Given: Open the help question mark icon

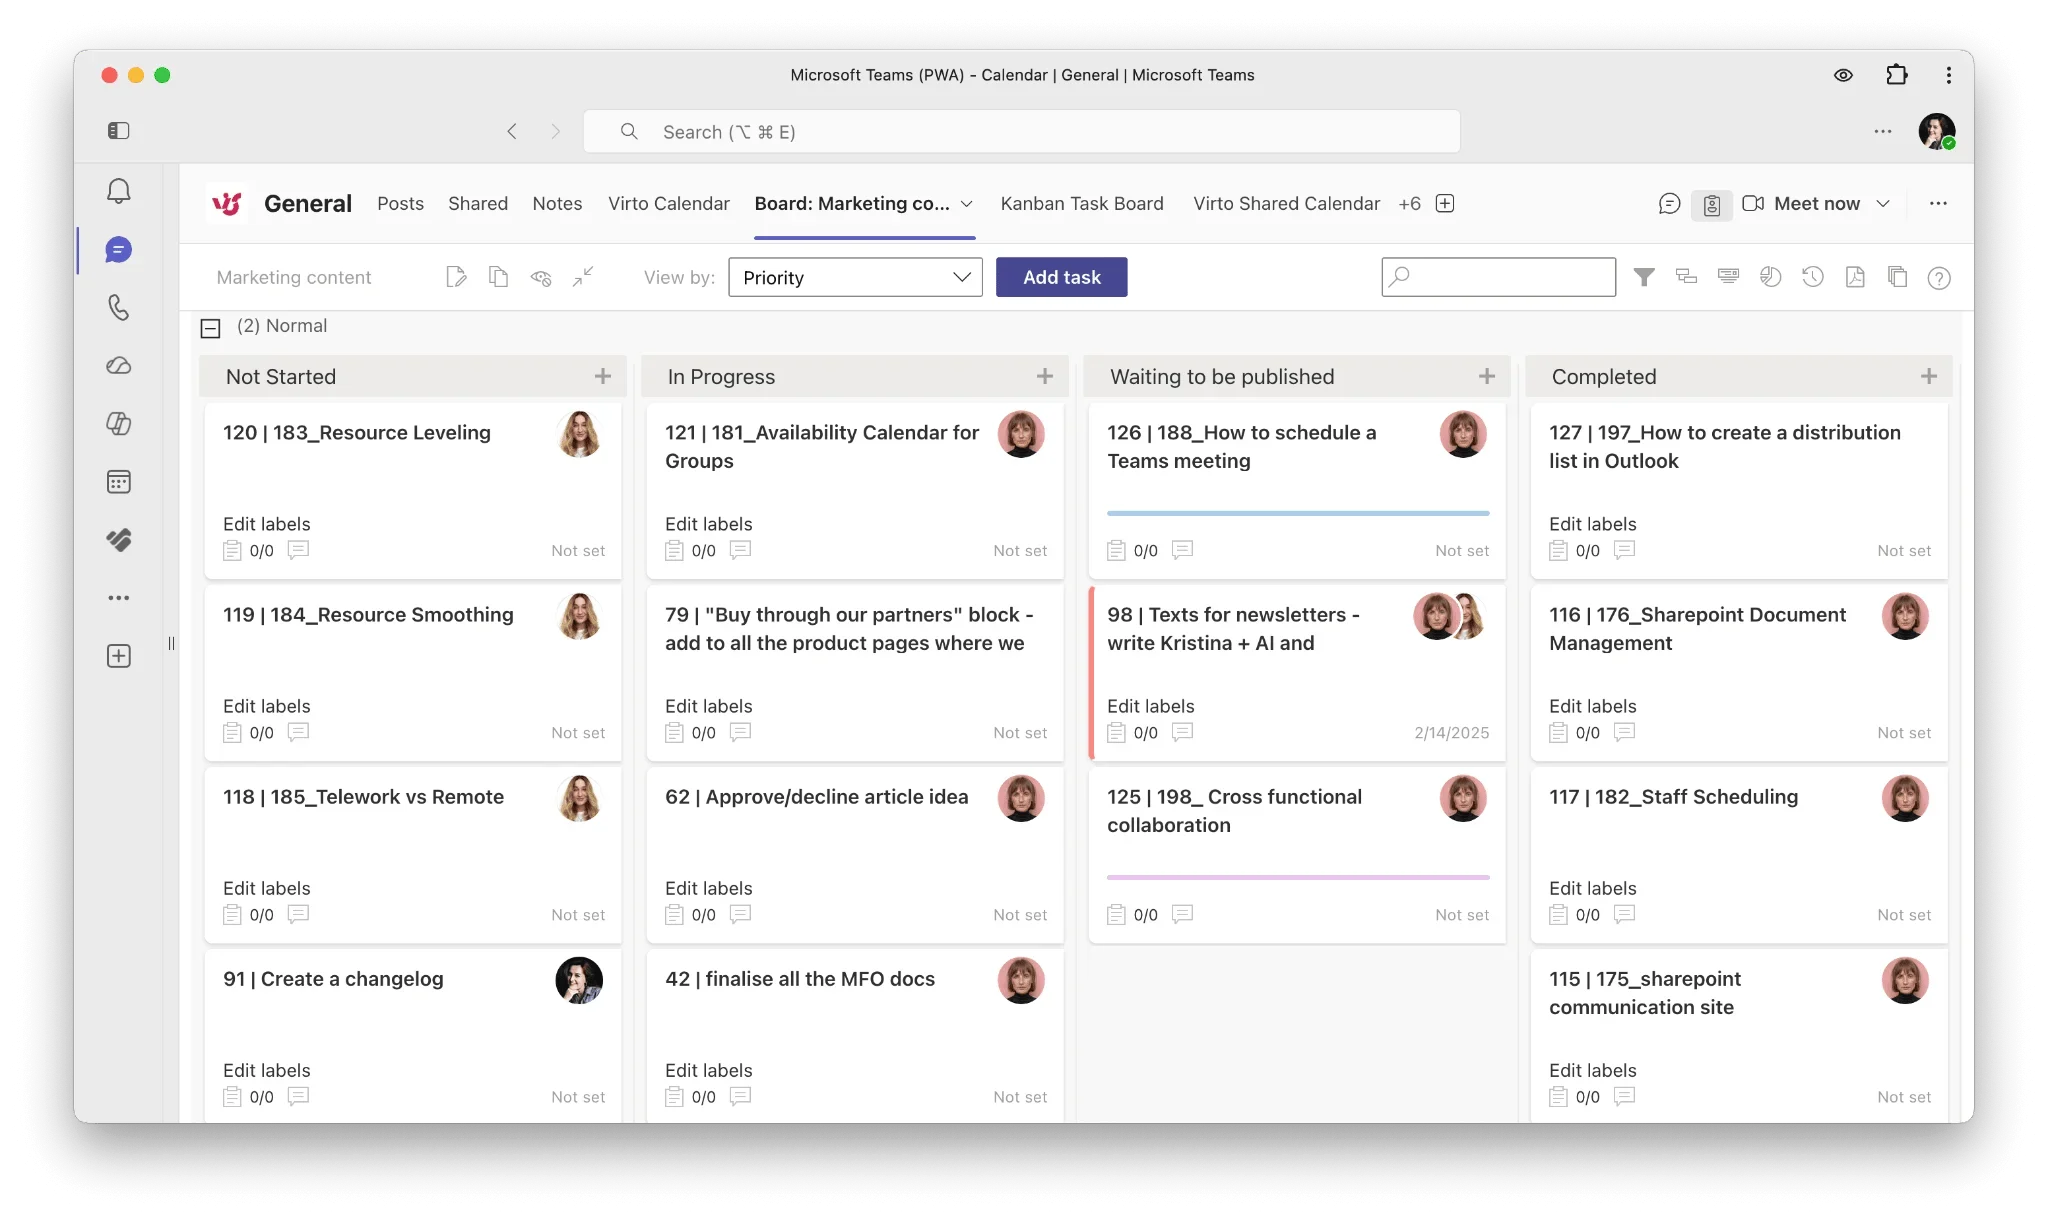Looking at the screenshot, I should coord(1938,278).
